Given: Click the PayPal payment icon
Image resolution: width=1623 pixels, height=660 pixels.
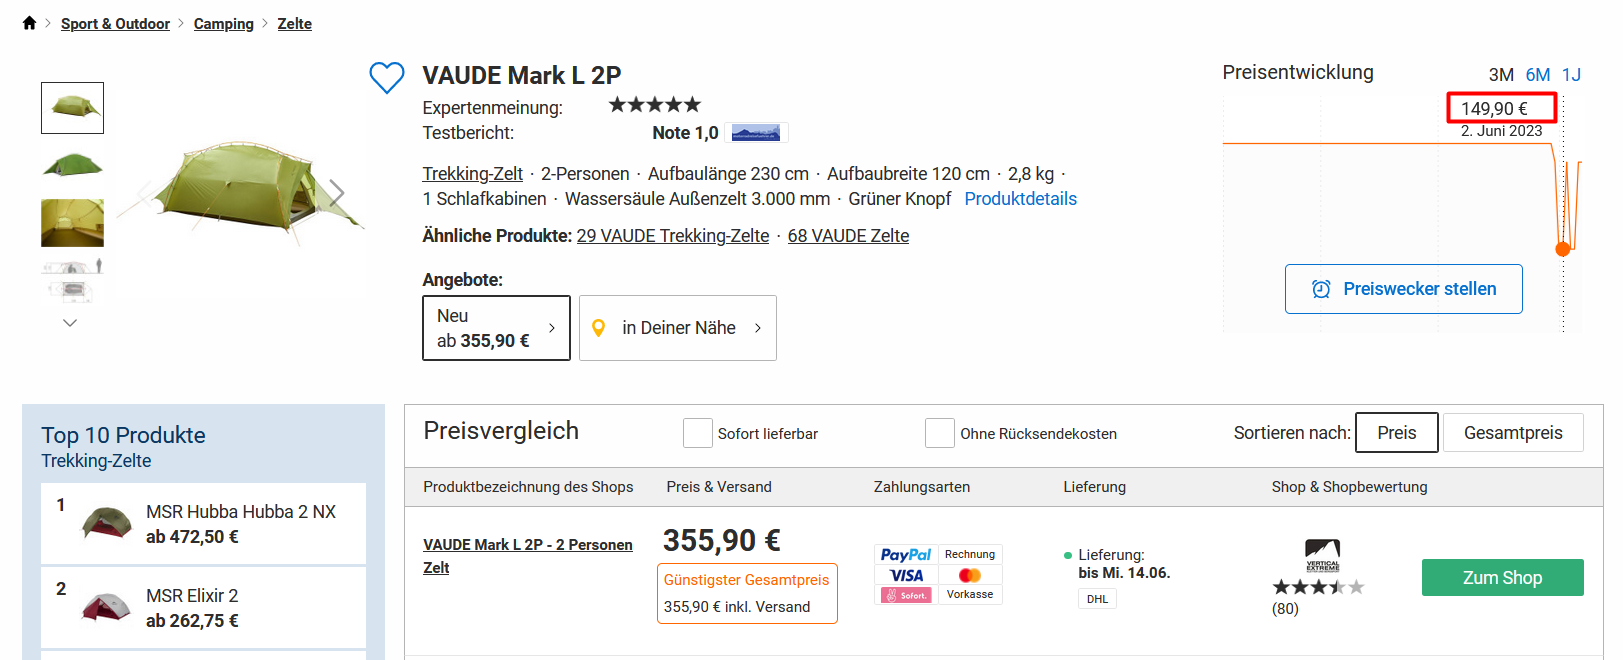Looking at the screenshot, I should [906, 554].
